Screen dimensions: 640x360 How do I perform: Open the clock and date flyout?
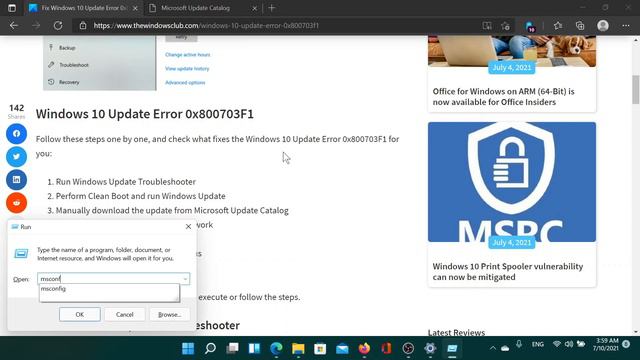(606, 344)
